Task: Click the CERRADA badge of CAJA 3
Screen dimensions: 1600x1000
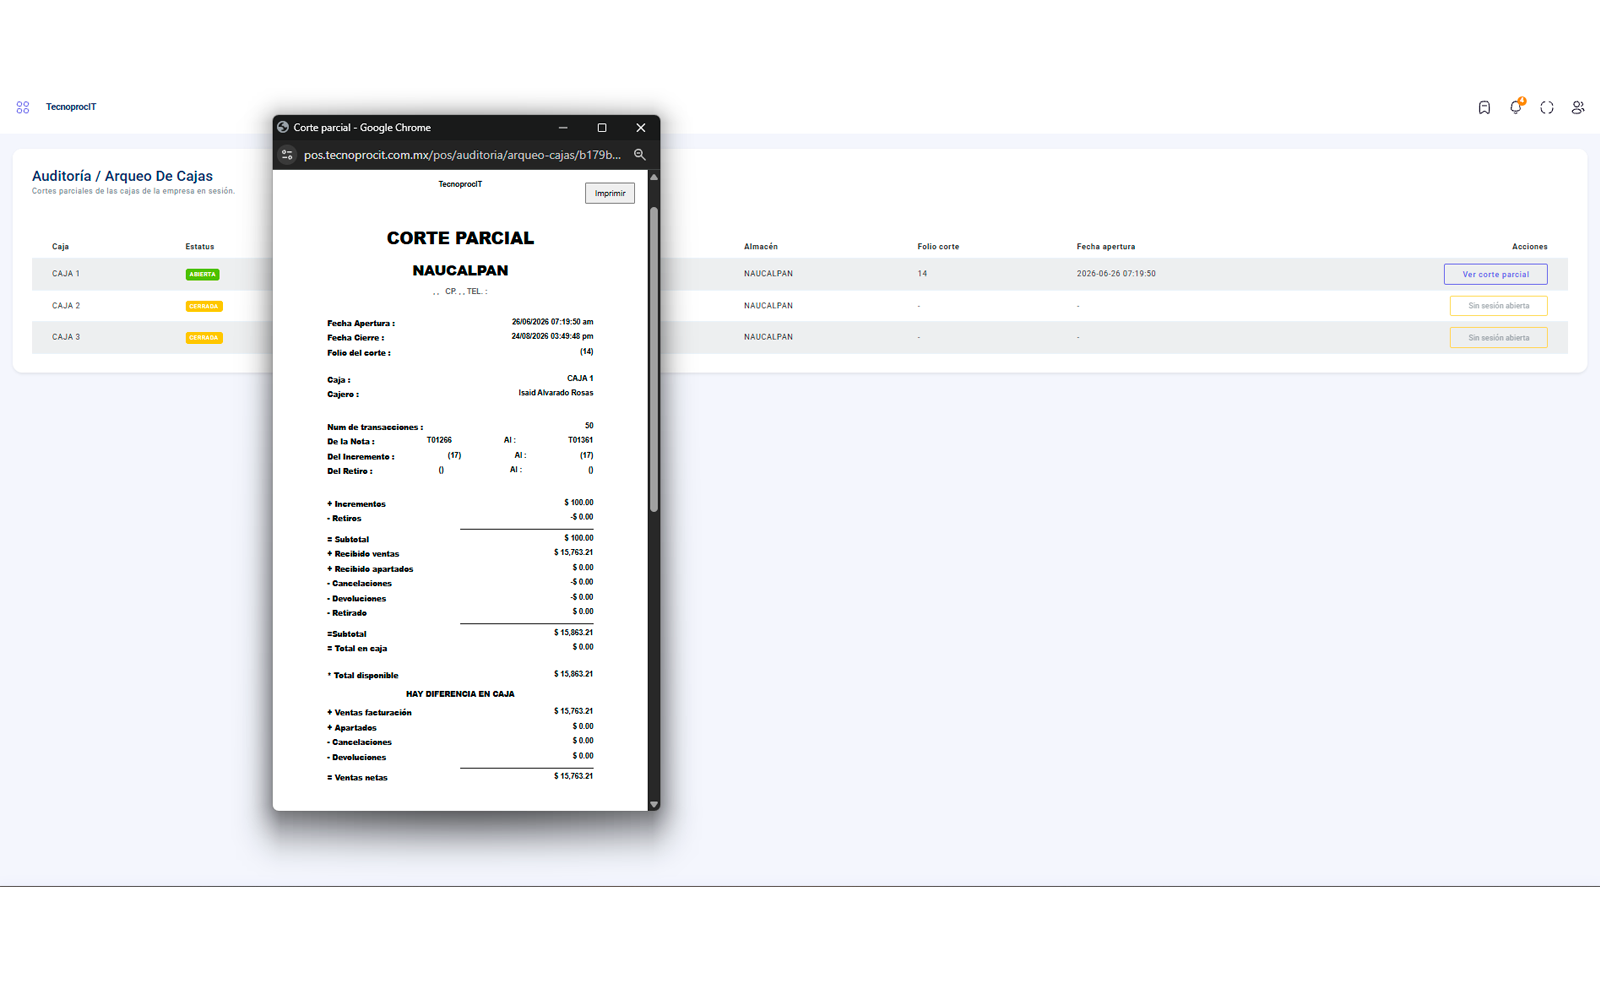Action: pyautogui.click(x=204, y=338)
